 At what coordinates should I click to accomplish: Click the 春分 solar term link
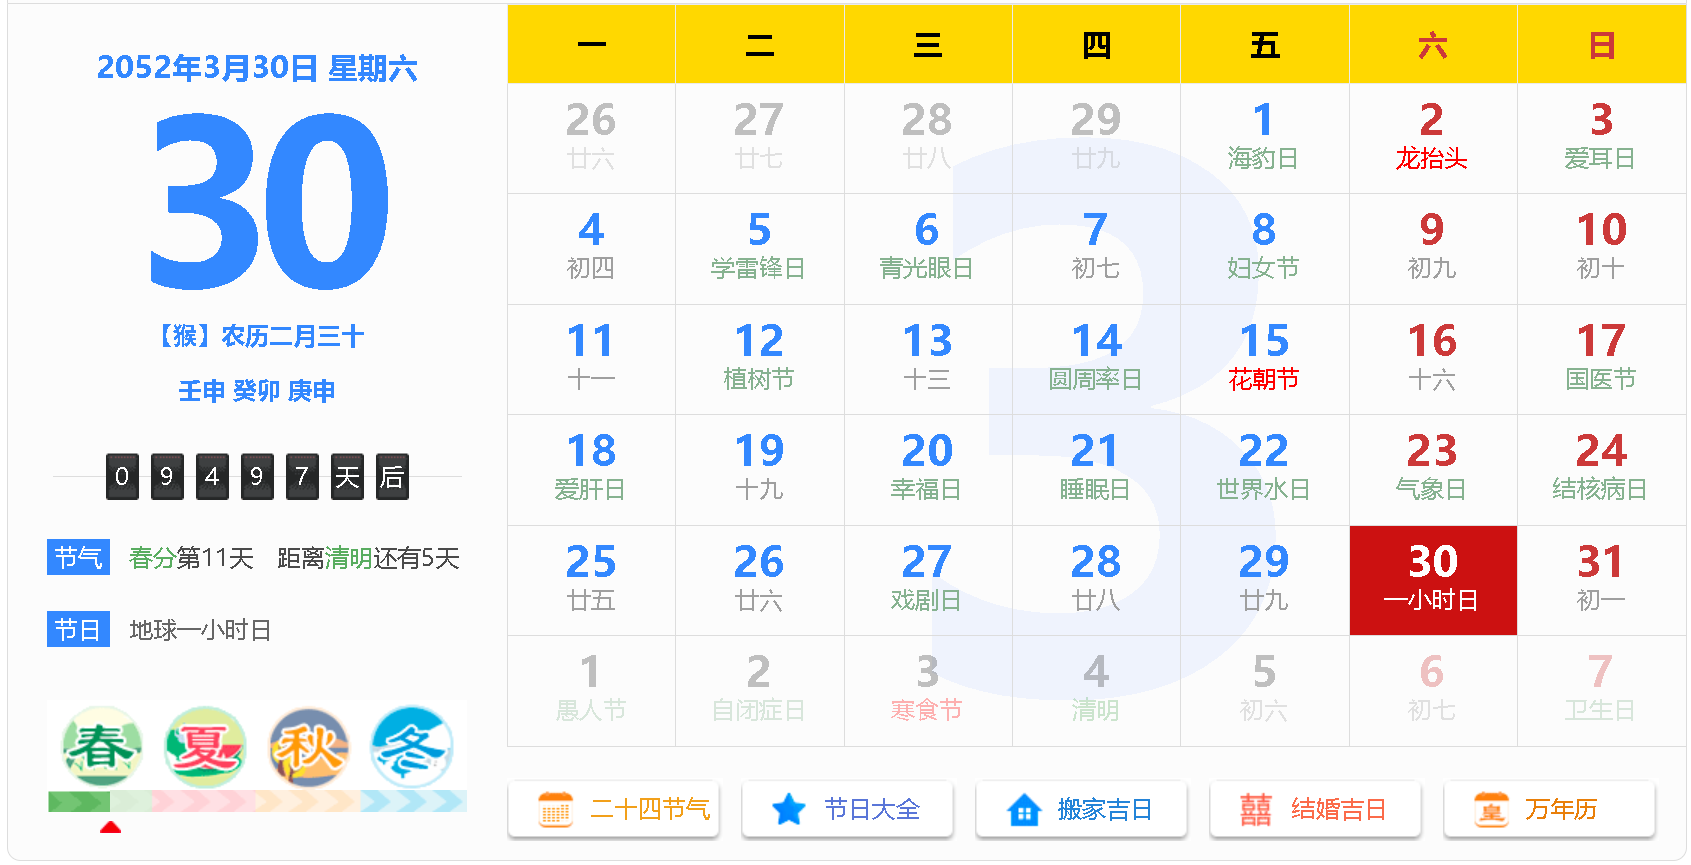point(152,558)
